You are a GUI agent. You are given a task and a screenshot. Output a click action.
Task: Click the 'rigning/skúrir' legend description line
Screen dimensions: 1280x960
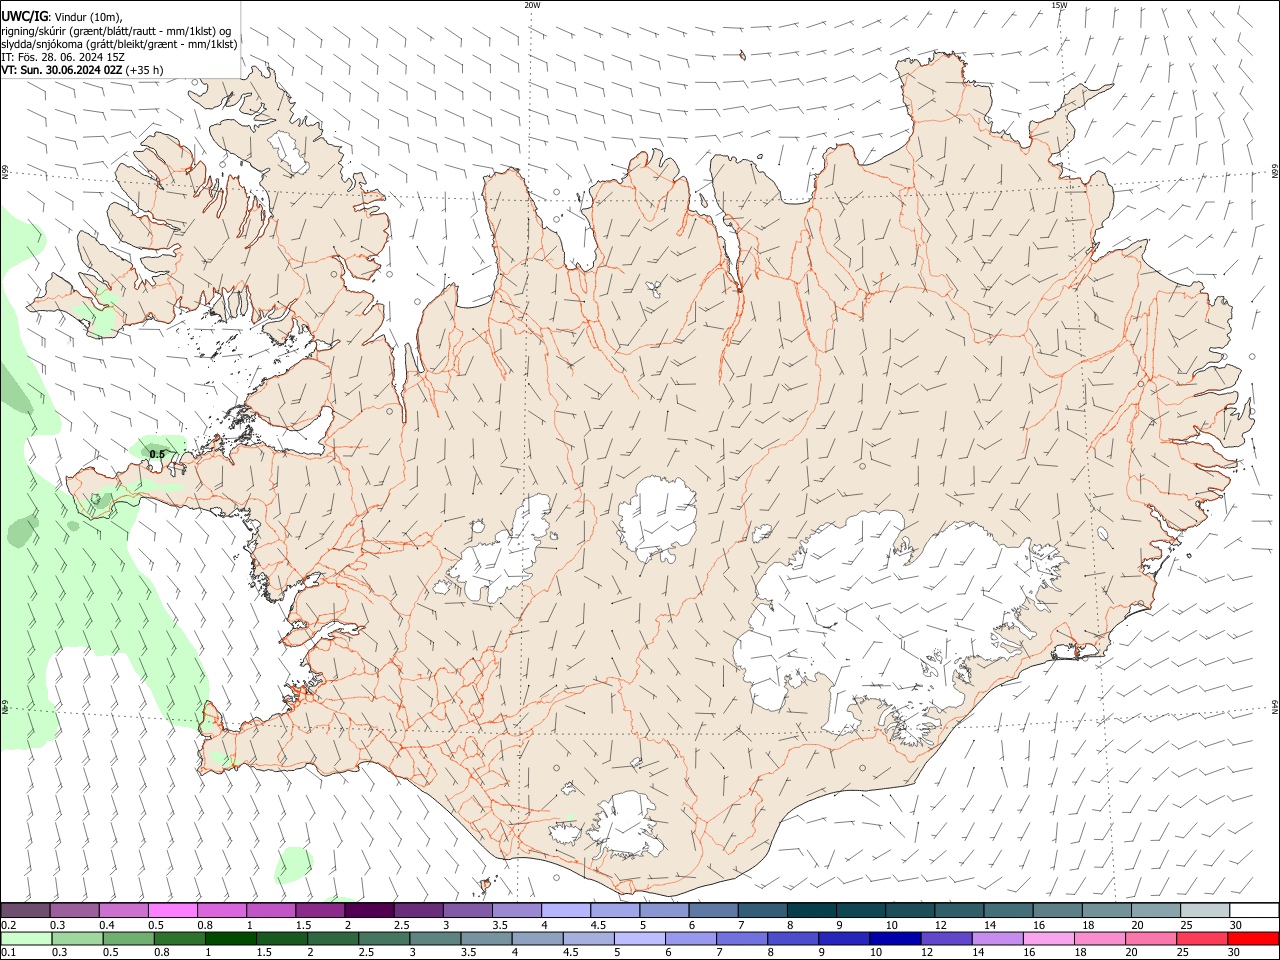click(x=116, y=31)
